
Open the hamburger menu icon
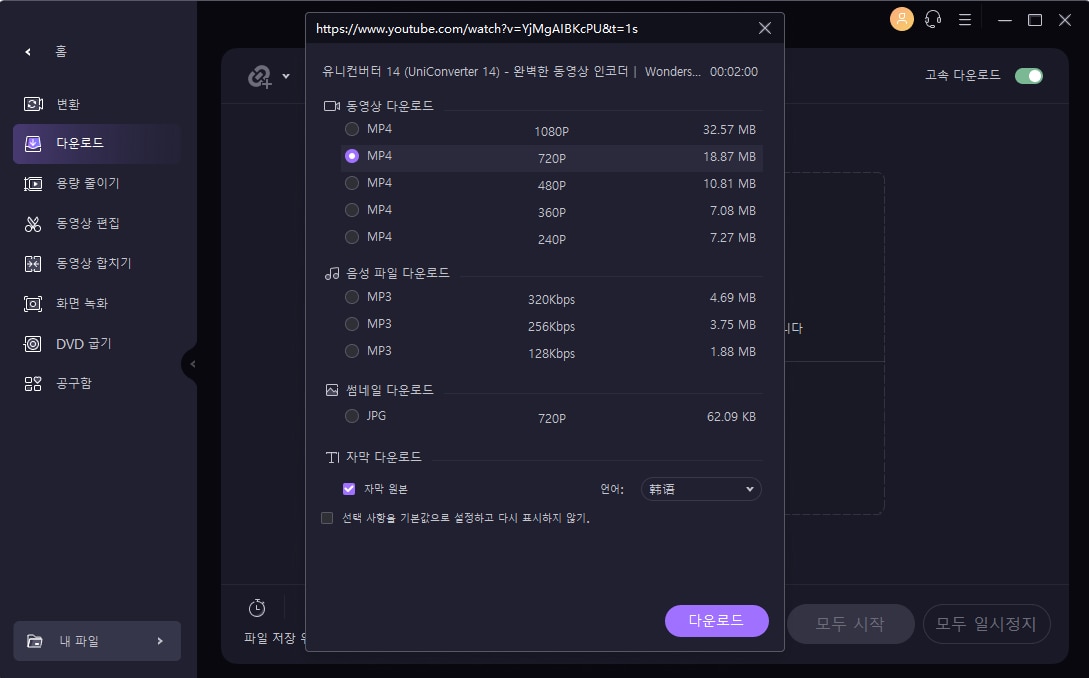click(x=965, y=19)
